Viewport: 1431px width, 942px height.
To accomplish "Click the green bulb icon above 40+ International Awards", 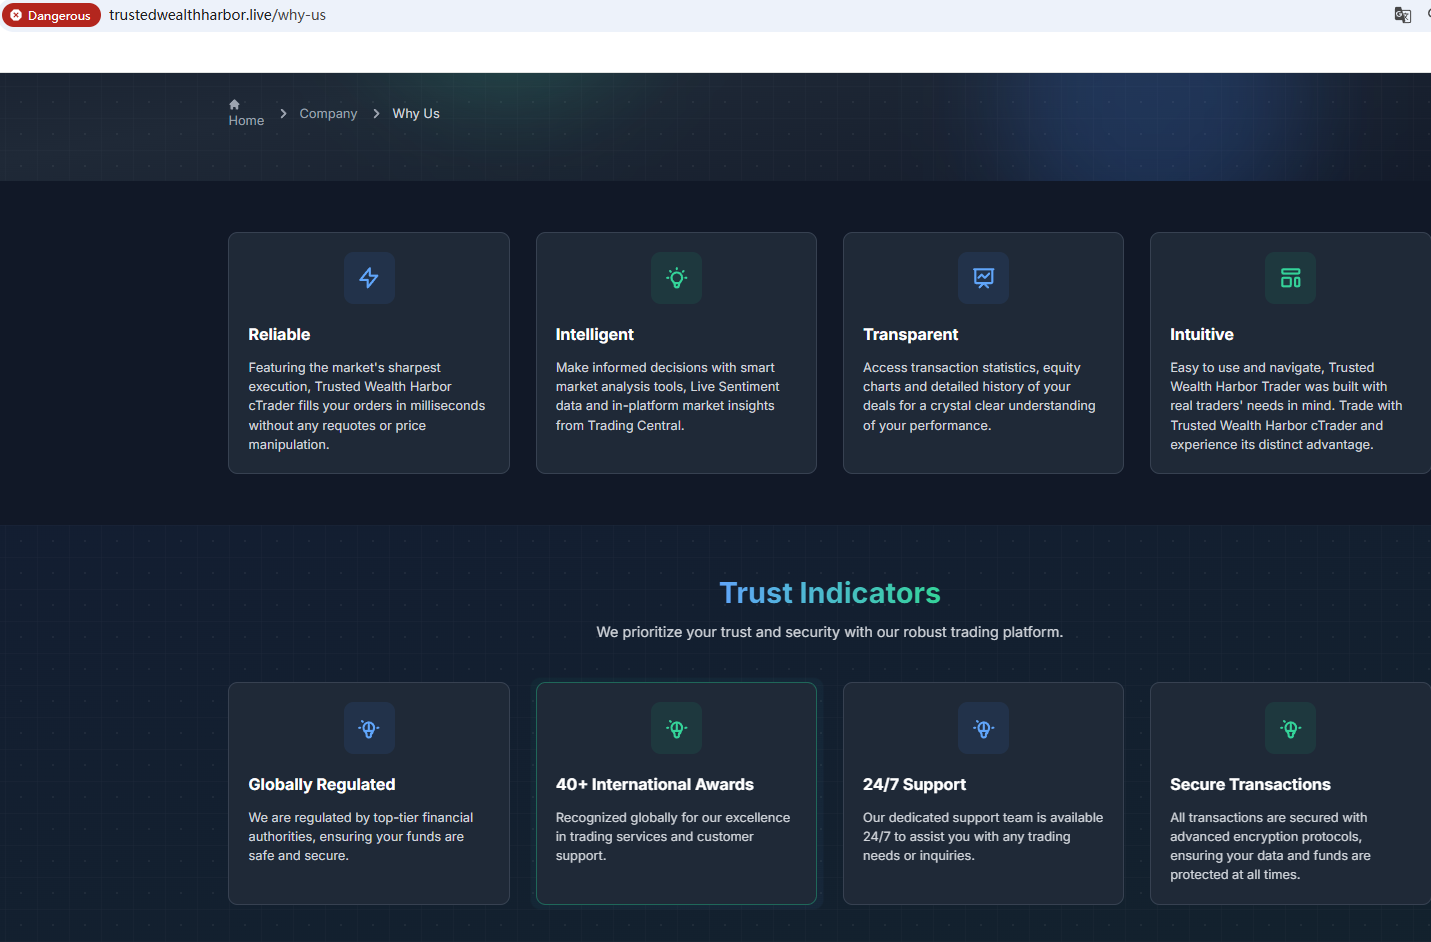I will (x=676, y=728).
